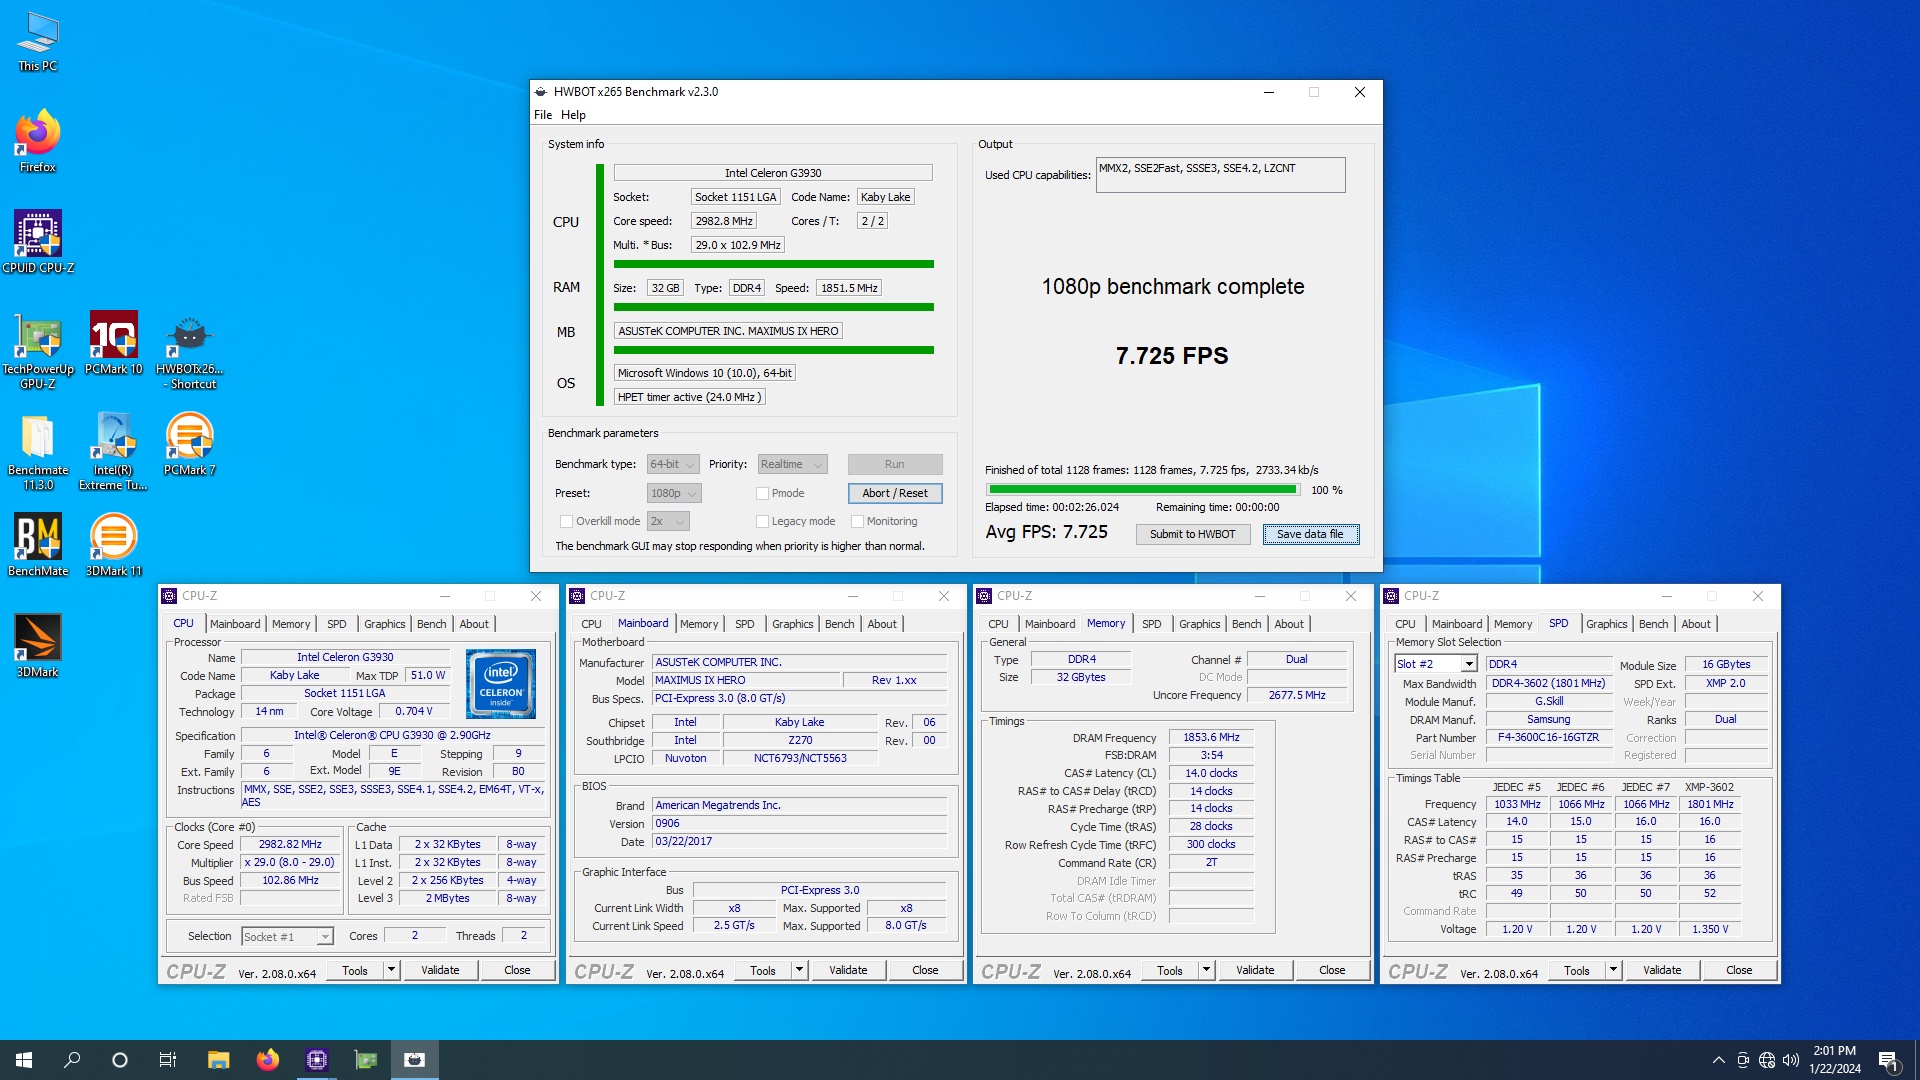The width and height of the screenshot is (1920, 1080).
Task: Enable Monitoring checkbox
Action: tap(858, 521)
